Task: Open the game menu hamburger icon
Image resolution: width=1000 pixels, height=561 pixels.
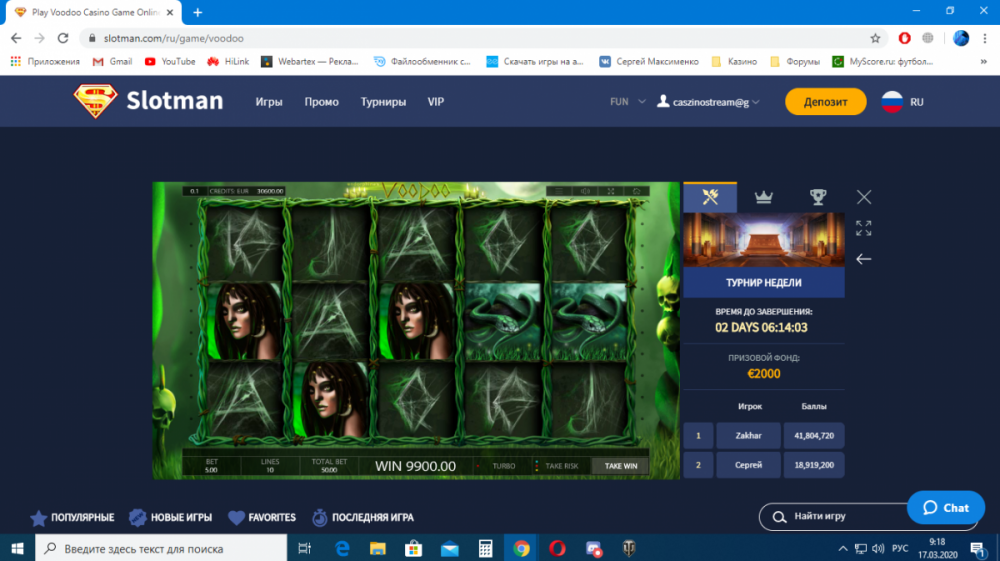Action: click(x=559, y=191)
